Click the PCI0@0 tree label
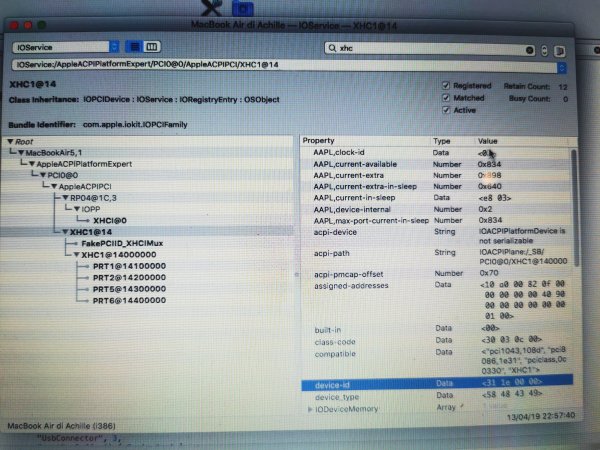This screenshot has width=600, height=450. (x=62, y=175)
